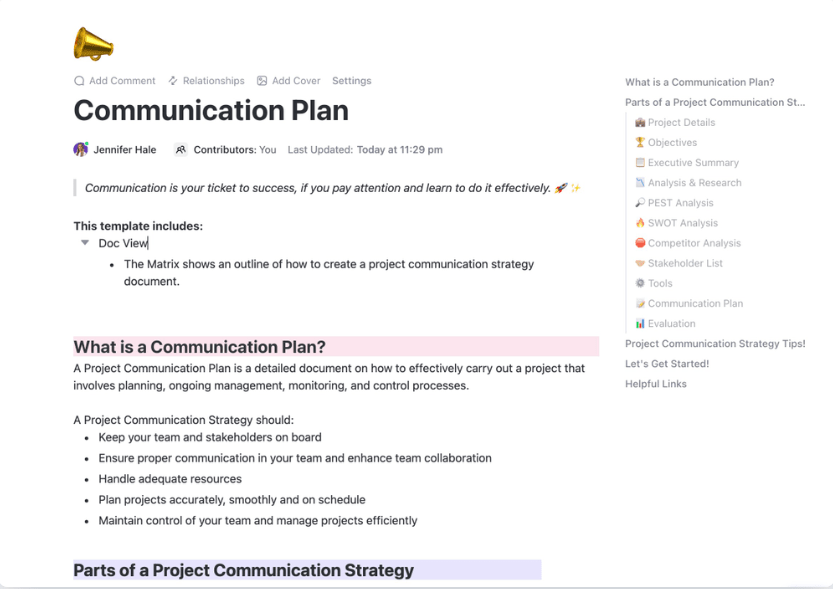833x589 pixels.
Task: Click the 'This template includes:' text
Action: coord(138,226)
